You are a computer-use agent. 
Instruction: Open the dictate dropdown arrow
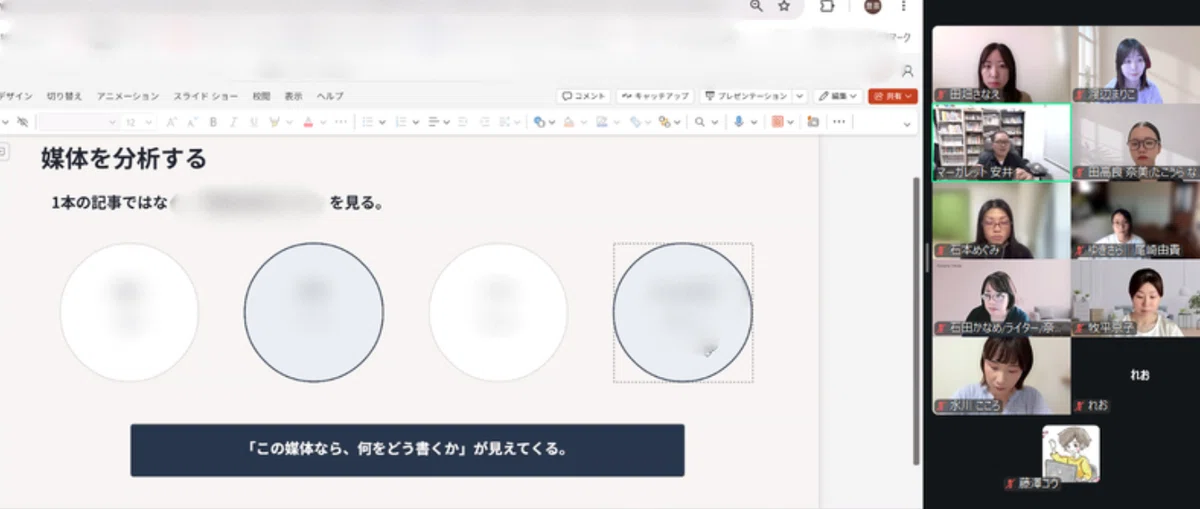click(x=754, y=122)
